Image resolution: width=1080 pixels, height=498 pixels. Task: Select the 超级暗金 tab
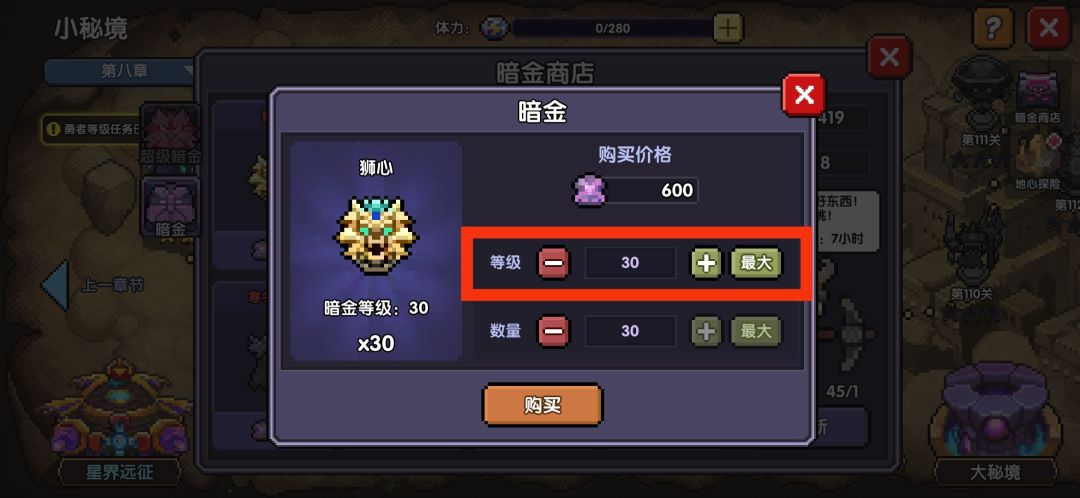click(170, 135)
